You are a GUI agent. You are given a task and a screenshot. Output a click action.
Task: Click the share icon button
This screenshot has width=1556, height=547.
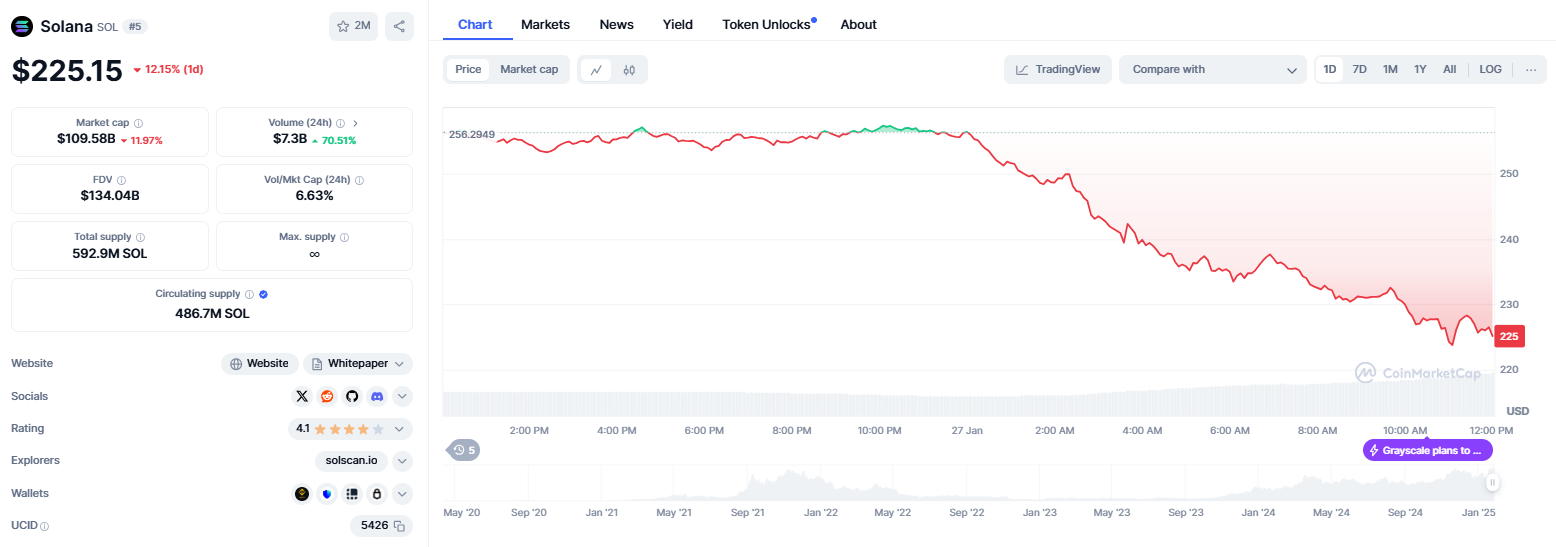399,26
